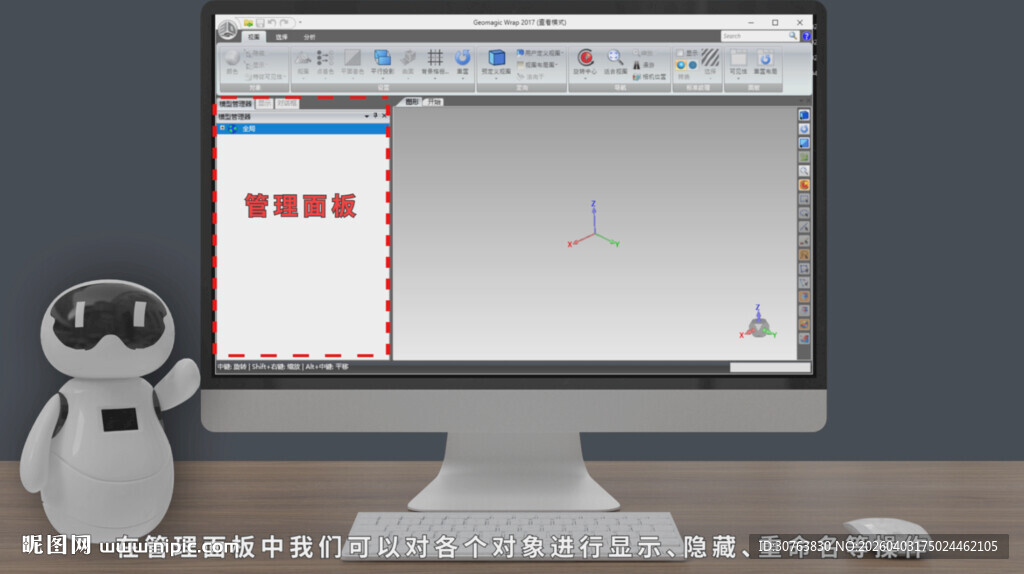The height and width of the screenshot is (574, 1024).
Task: Switch to the 分析 ribbon tab
Action: [310, 37]
